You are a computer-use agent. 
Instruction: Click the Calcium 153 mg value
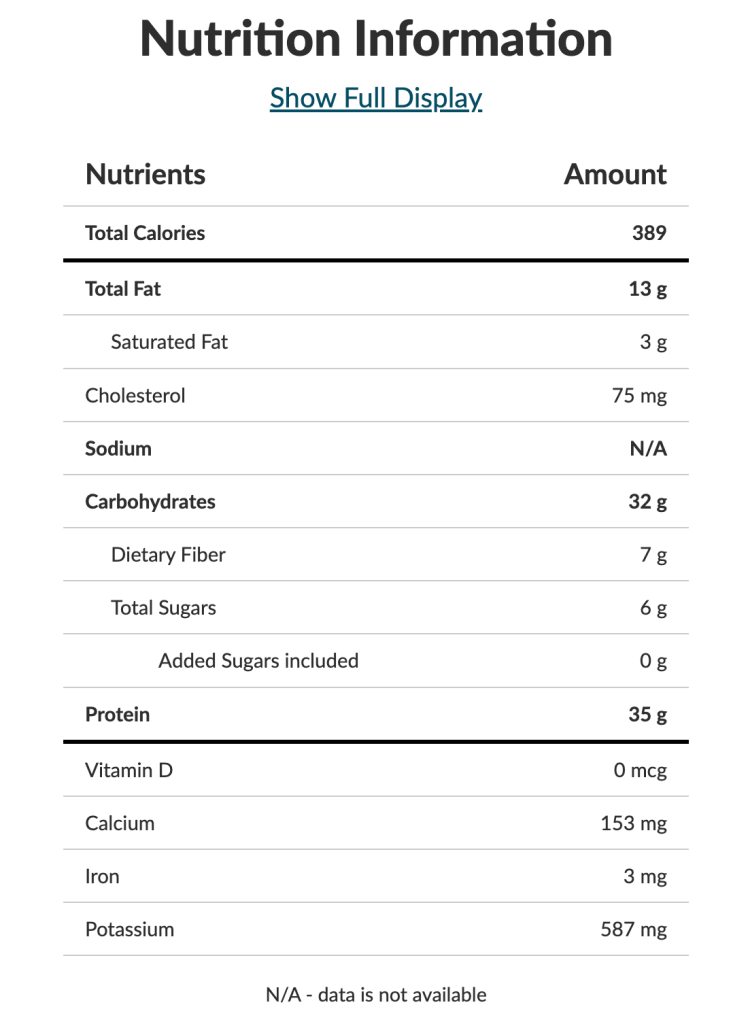(634, 824)
